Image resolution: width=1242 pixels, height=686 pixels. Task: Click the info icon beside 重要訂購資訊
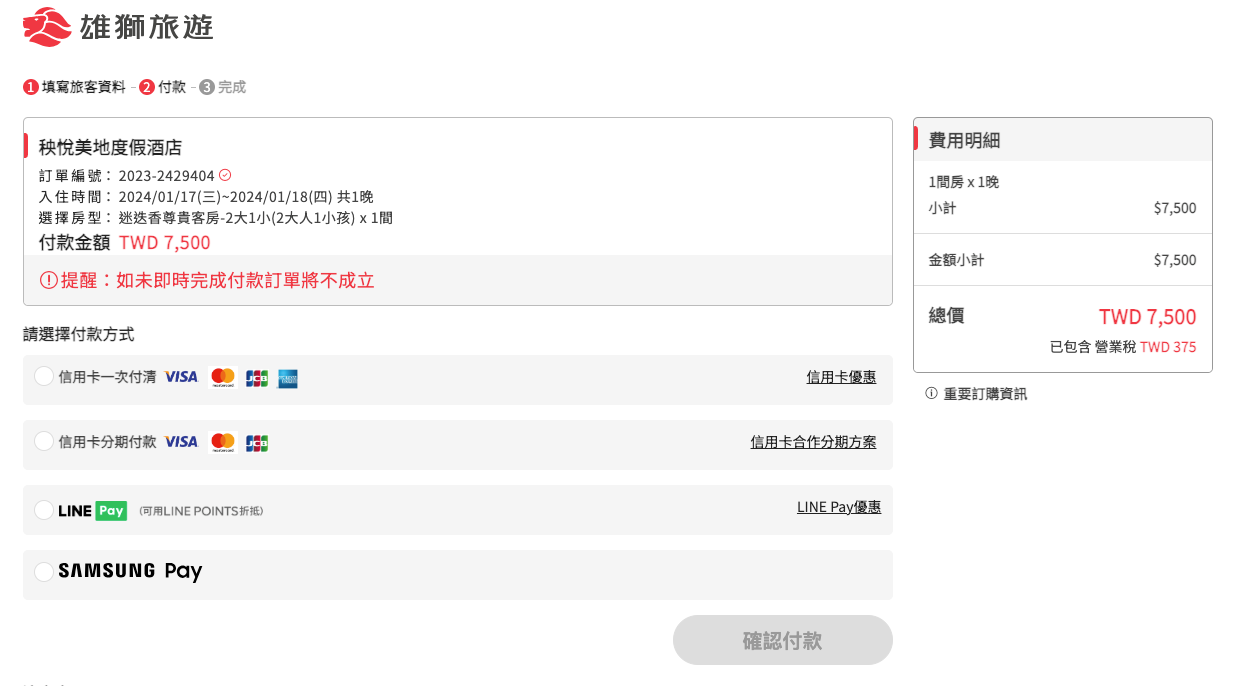[x=931, y=394]
